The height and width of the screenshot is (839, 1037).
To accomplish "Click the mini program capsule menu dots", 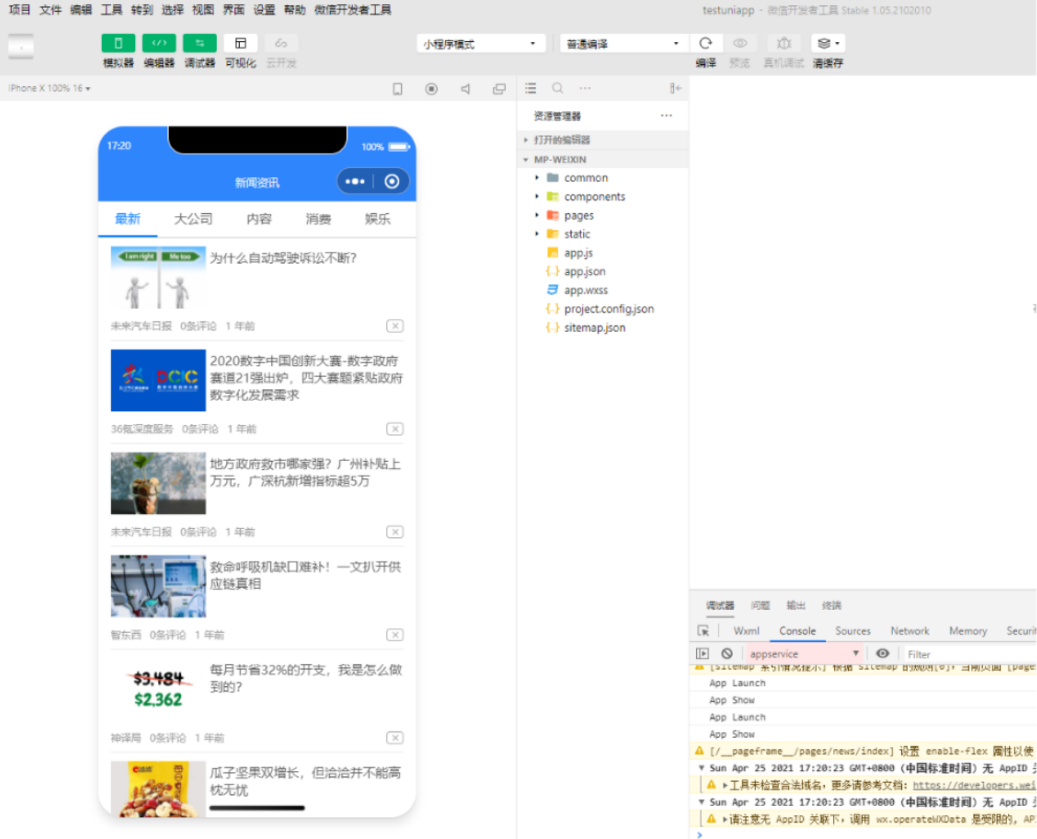I will coord(355,182).
